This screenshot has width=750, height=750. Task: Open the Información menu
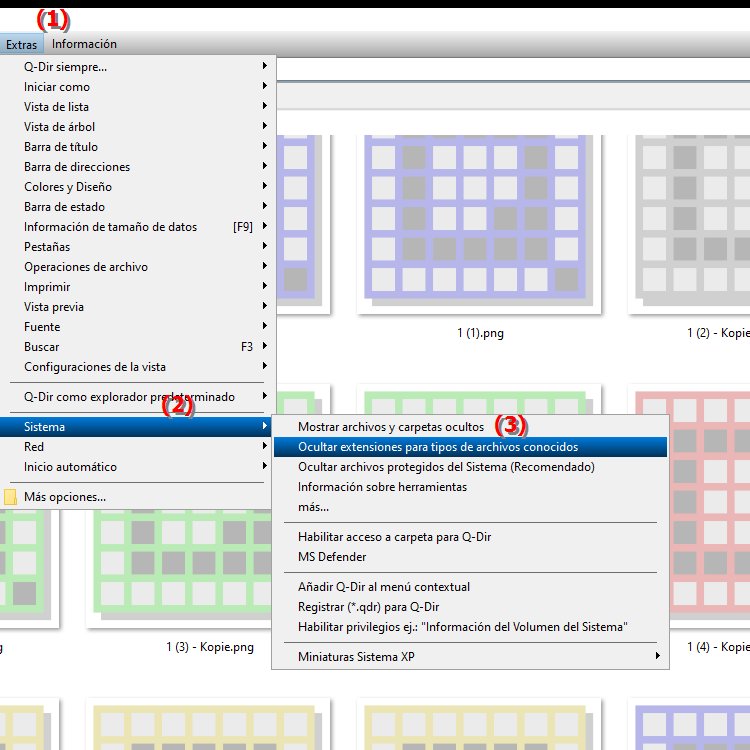pyautogui.click(x=84, y=44)
